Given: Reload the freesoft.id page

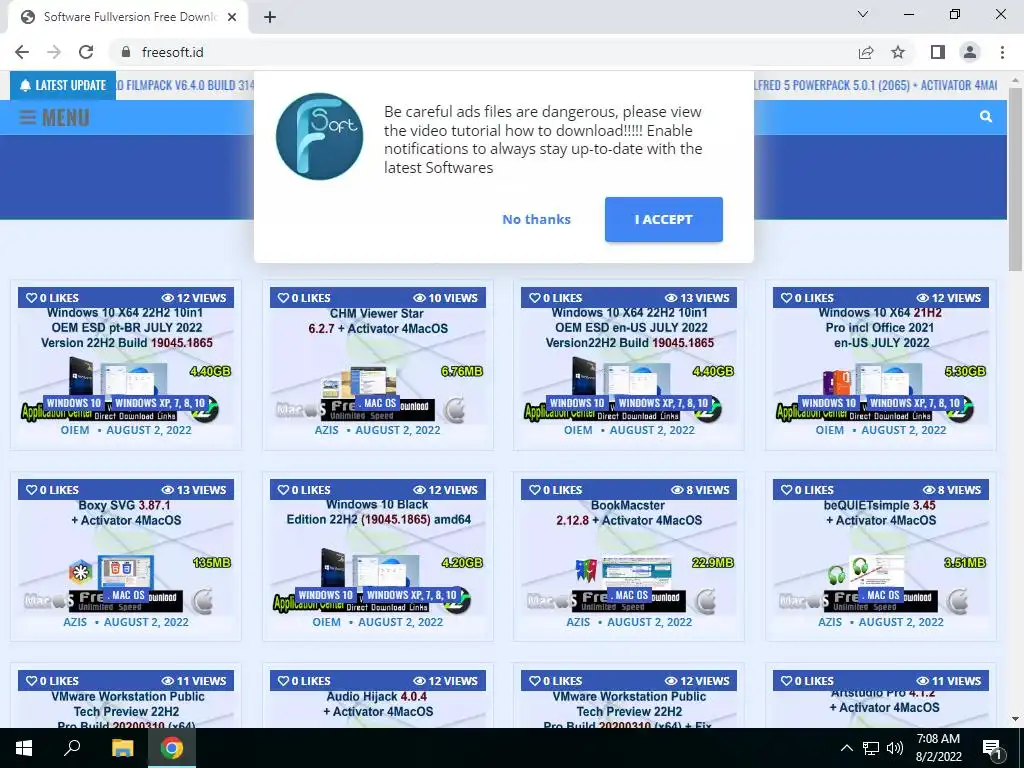Looking at the screenshot, I should point(86,52).
